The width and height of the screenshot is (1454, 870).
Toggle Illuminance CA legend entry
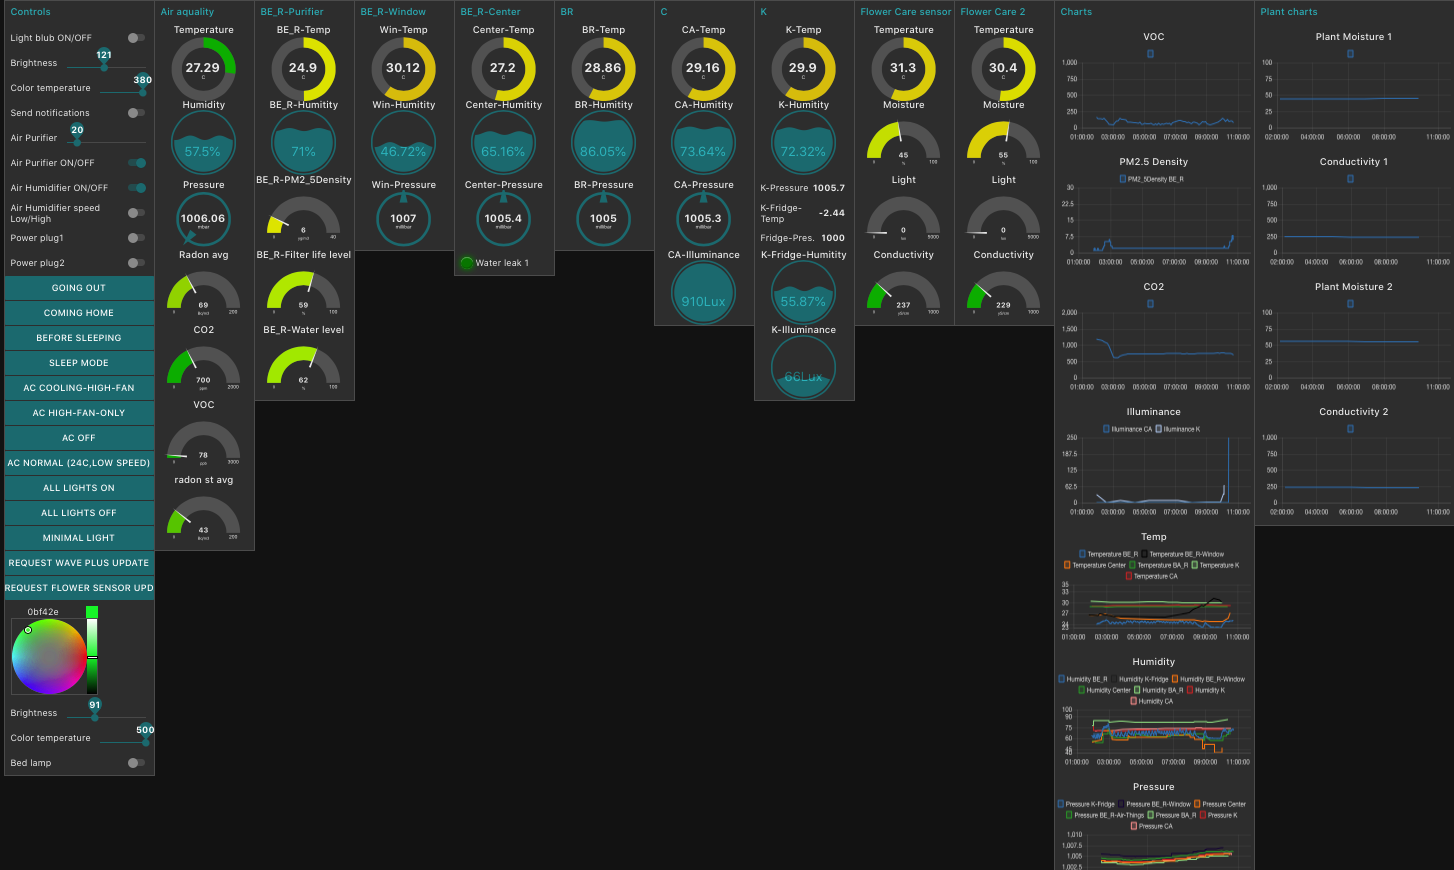click(x=1127, y=429)
